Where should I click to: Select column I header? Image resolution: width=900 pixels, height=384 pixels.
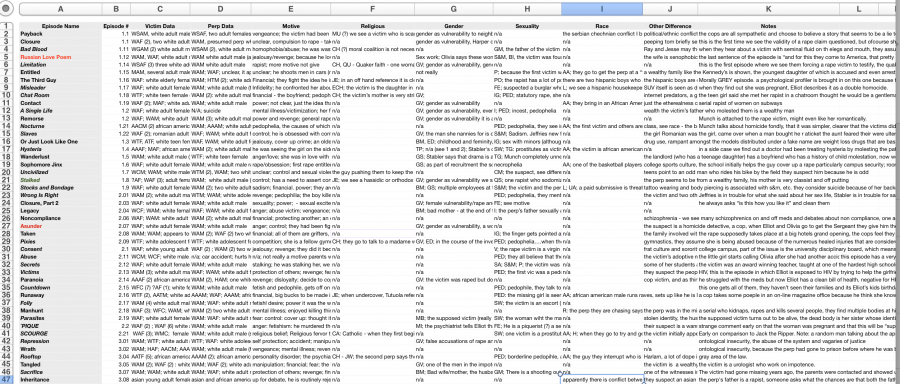(602, 9)
